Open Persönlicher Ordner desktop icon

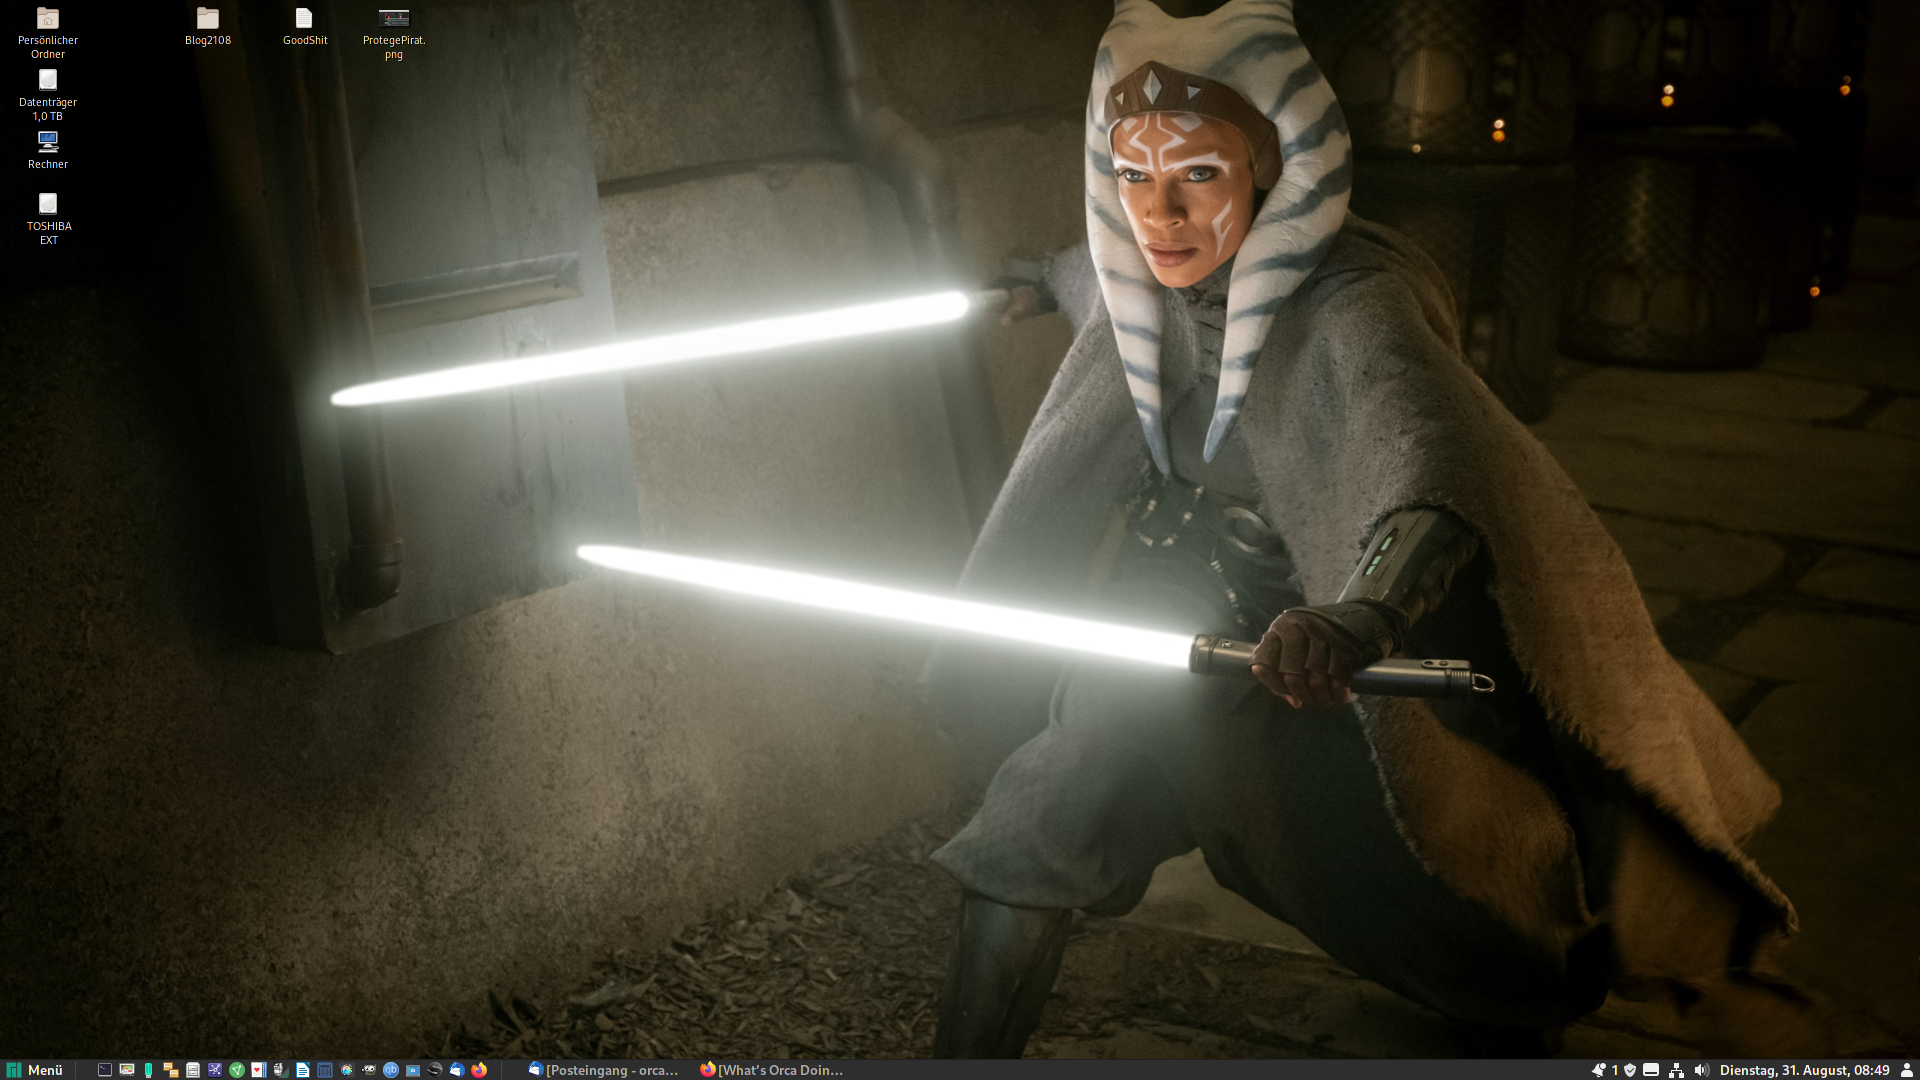click(x=48, y=33)
